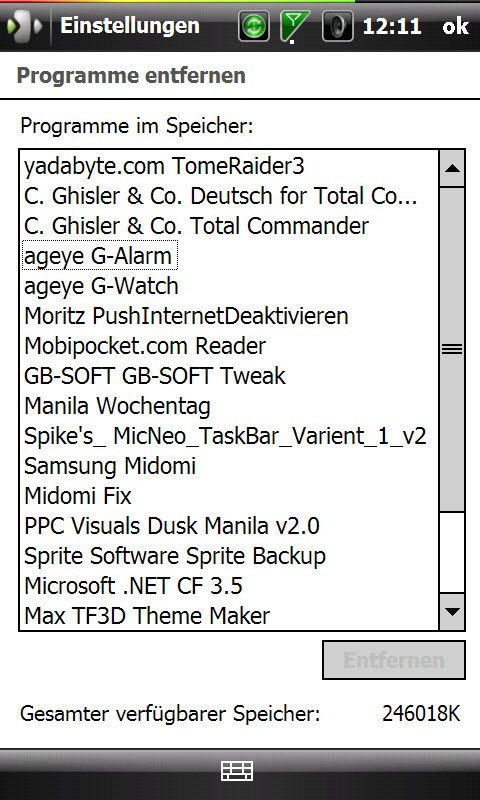Viewport: 480px width, 800px height.
Task: Confirm with the ok button in title bar
Action: (456, 26)
